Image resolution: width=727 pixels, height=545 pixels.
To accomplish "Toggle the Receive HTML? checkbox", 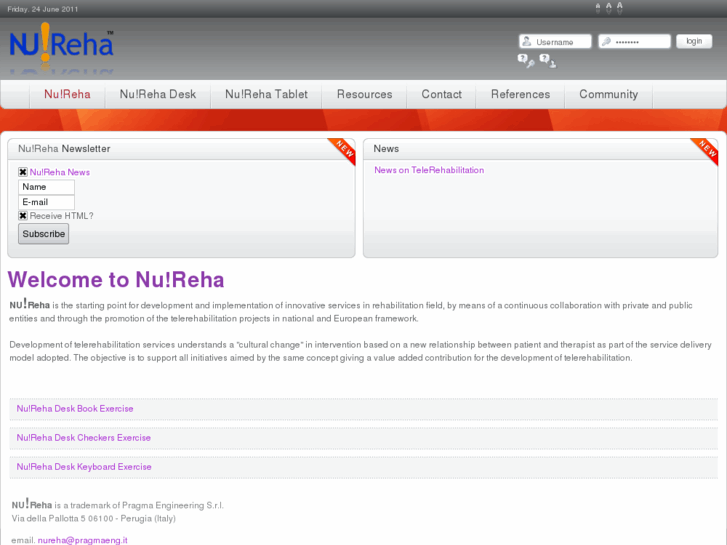I will [x=23, y=216].
